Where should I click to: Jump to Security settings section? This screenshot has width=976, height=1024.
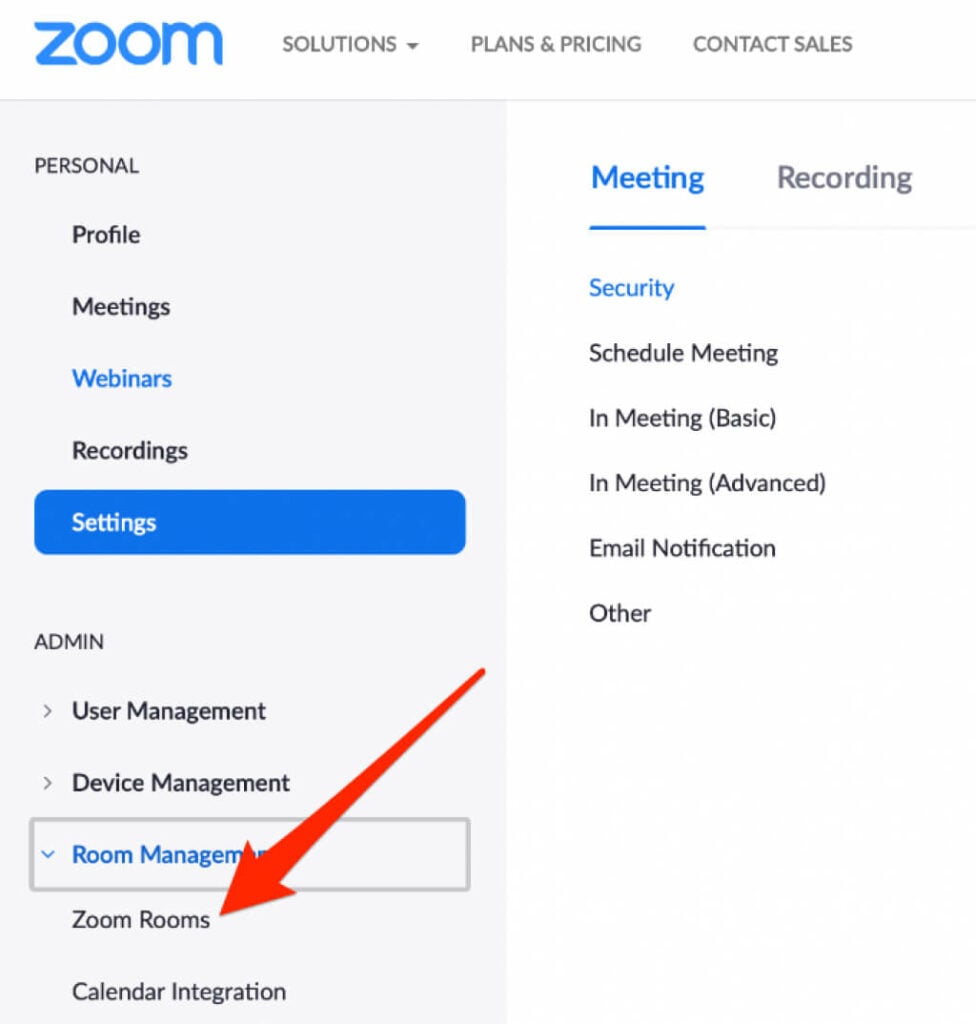pyautogui.click(x=631, y=287)
